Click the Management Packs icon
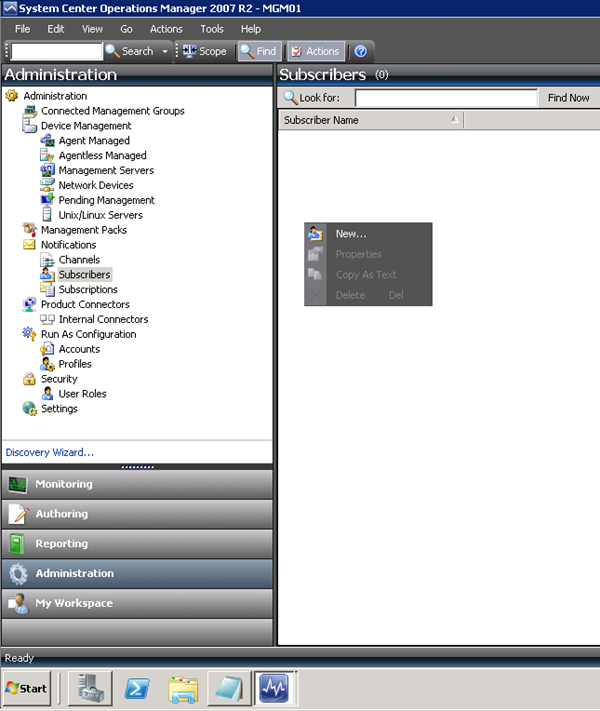 click(x=29, y=229)
